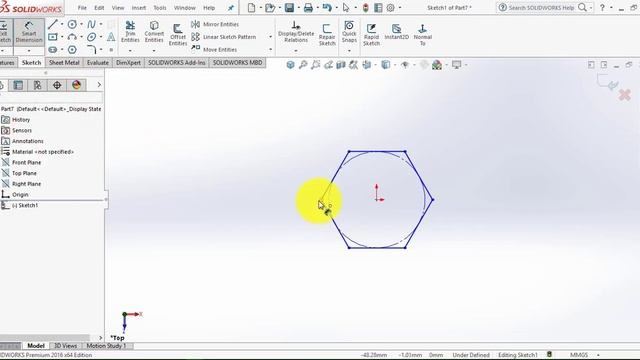640x360 pixels.
Task: Click Mirror Entities
Action: click(215, 24)
